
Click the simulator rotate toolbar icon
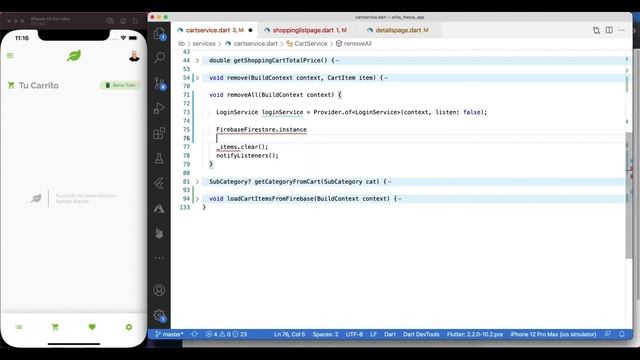pyautogui.click(x=136, y=20)
